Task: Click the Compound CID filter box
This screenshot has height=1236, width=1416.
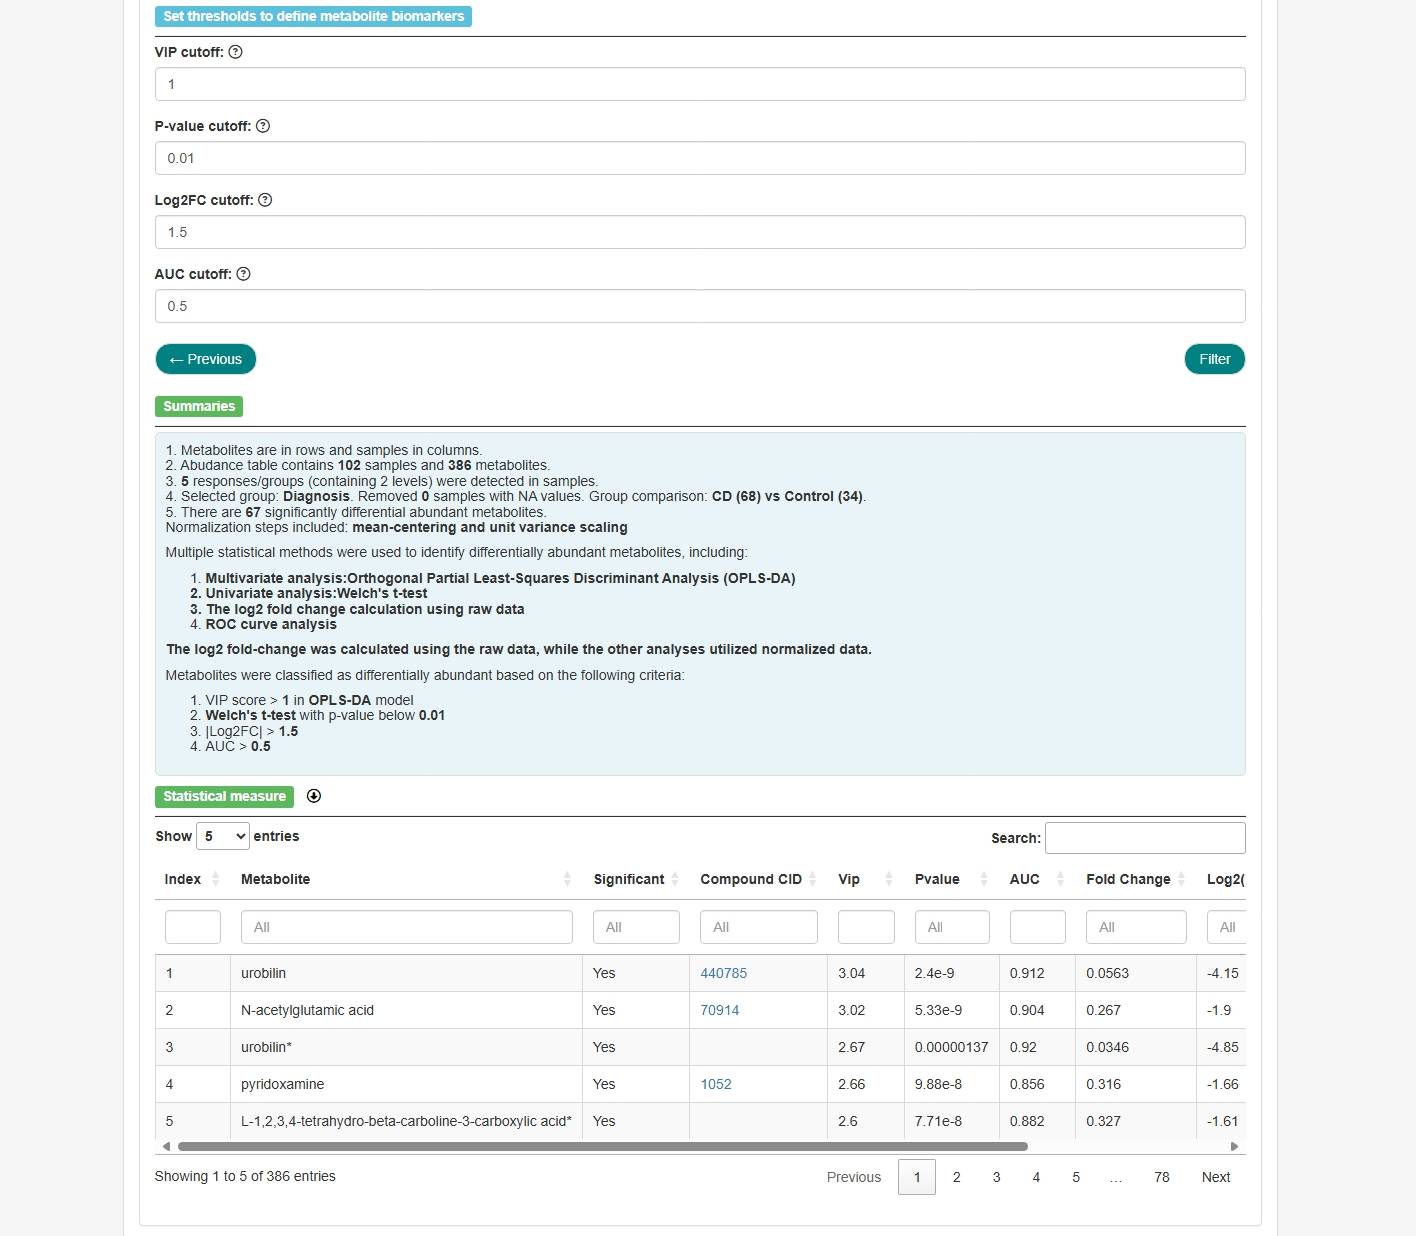Action: coord(759,927)
